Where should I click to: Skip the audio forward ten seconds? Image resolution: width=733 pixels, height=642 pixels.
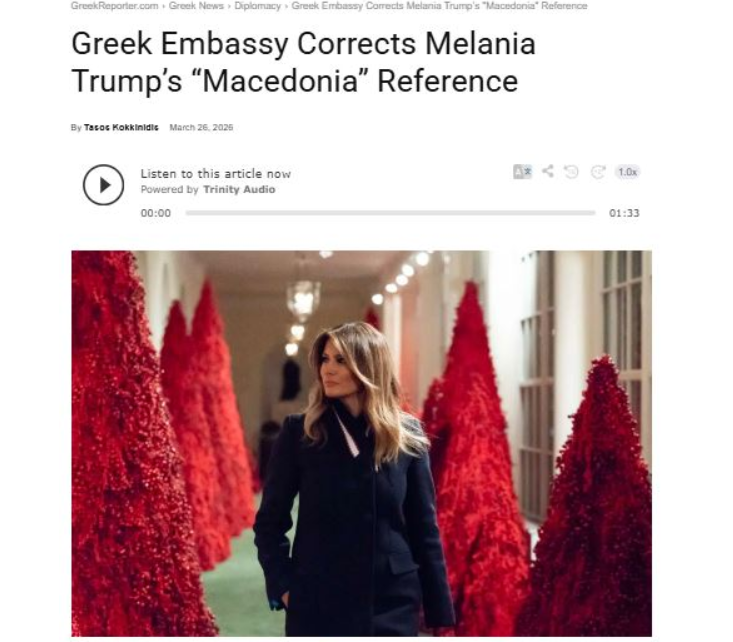point(598,172)
